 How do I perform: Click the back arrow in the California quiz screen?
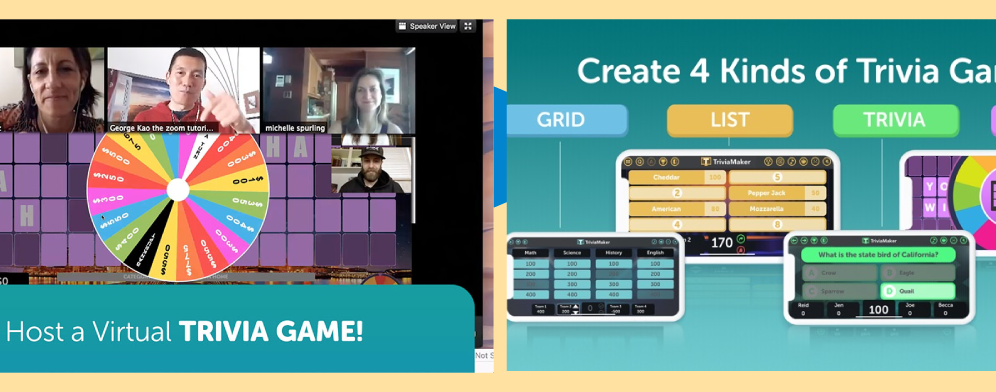pos(795,241)
